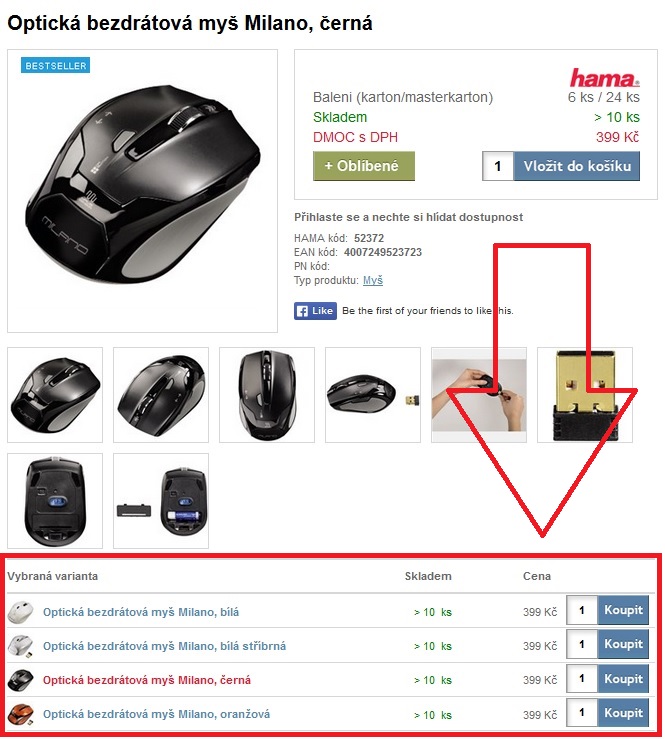Click the orange Milano mouse variant icon
The image size is (665, 739).
click(x=20, y=714)
